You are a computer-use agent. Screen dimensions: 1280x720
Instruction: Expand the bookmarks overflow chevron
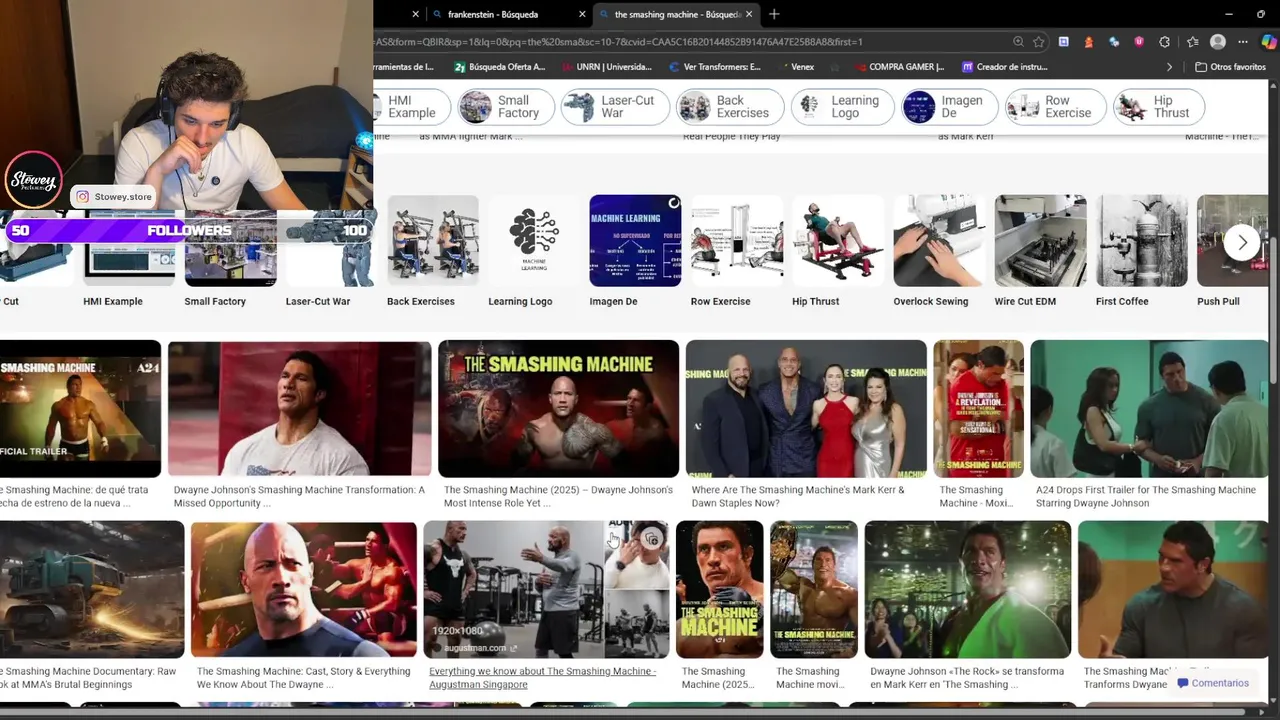(x=1169, y=67)
